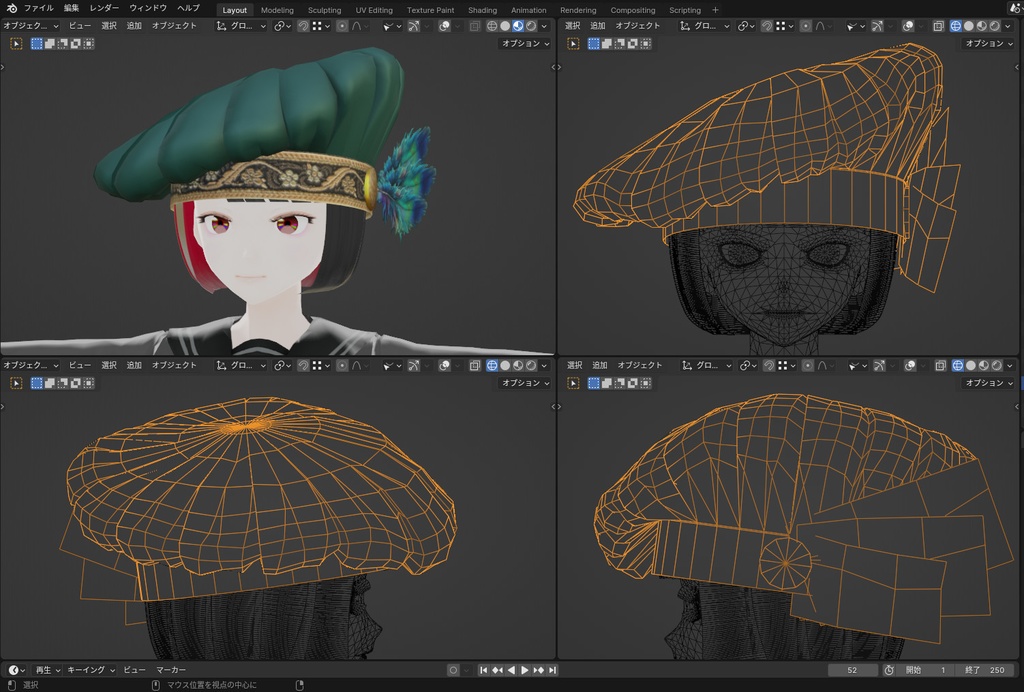Select tweak tool icon in bottom-left viewport
Viewport: 1024px width, 692px height.
[x=16, y=383]
